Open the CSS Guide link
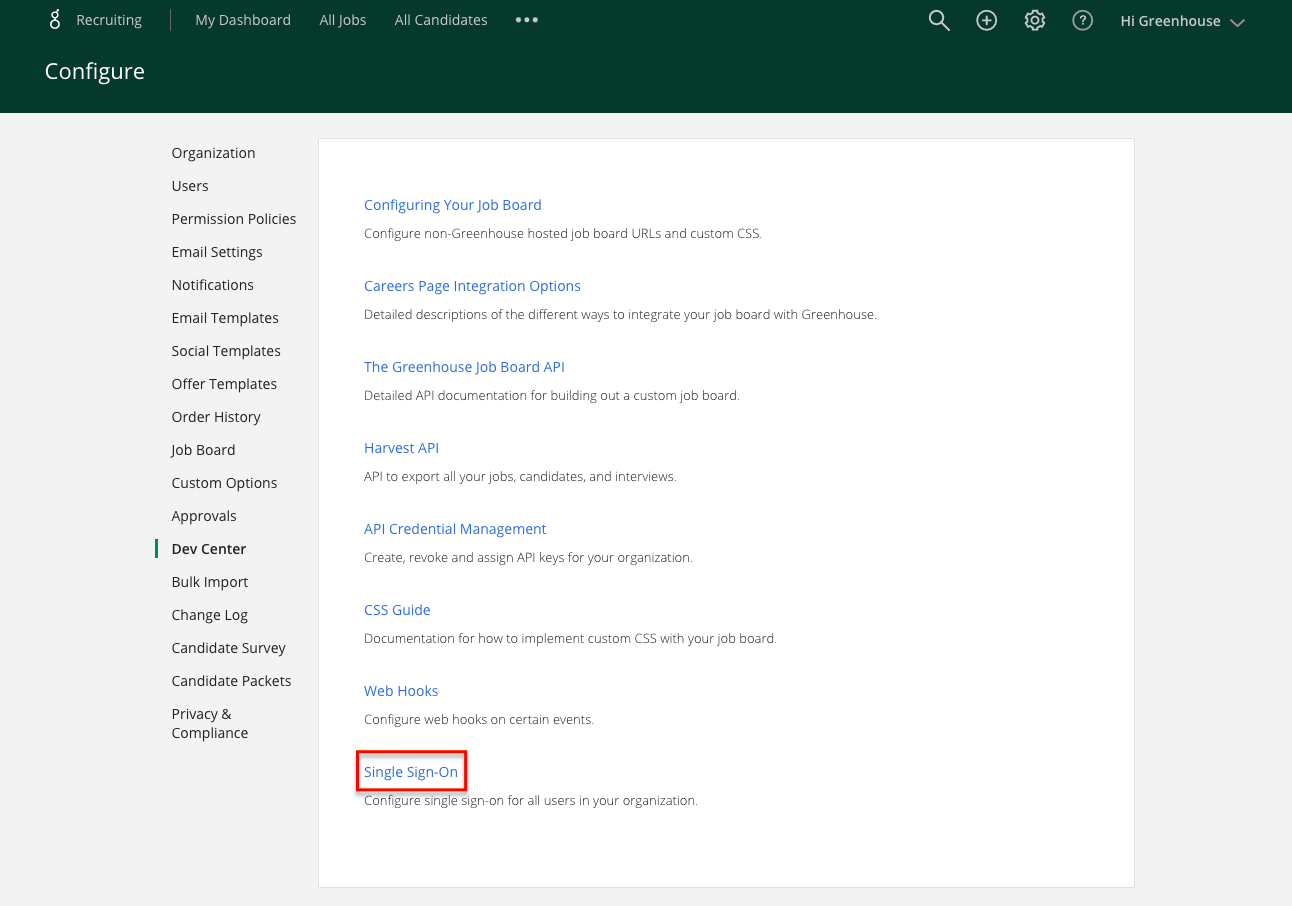This screenshot has height=906, width=1292. pos(397,610)
